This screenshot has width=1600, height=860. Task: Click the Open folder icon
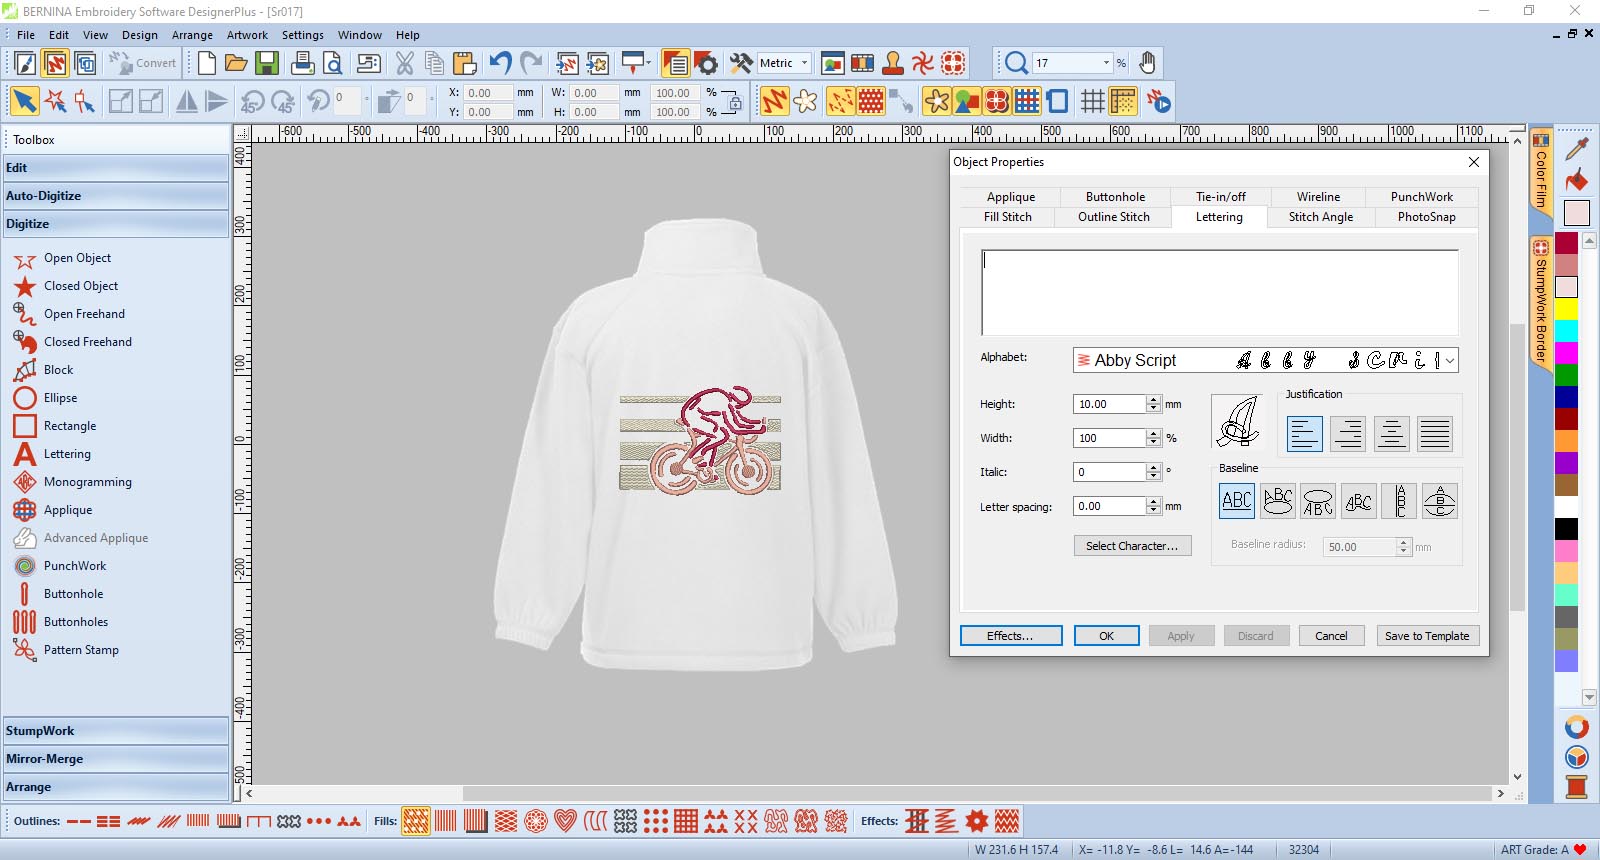236,63
